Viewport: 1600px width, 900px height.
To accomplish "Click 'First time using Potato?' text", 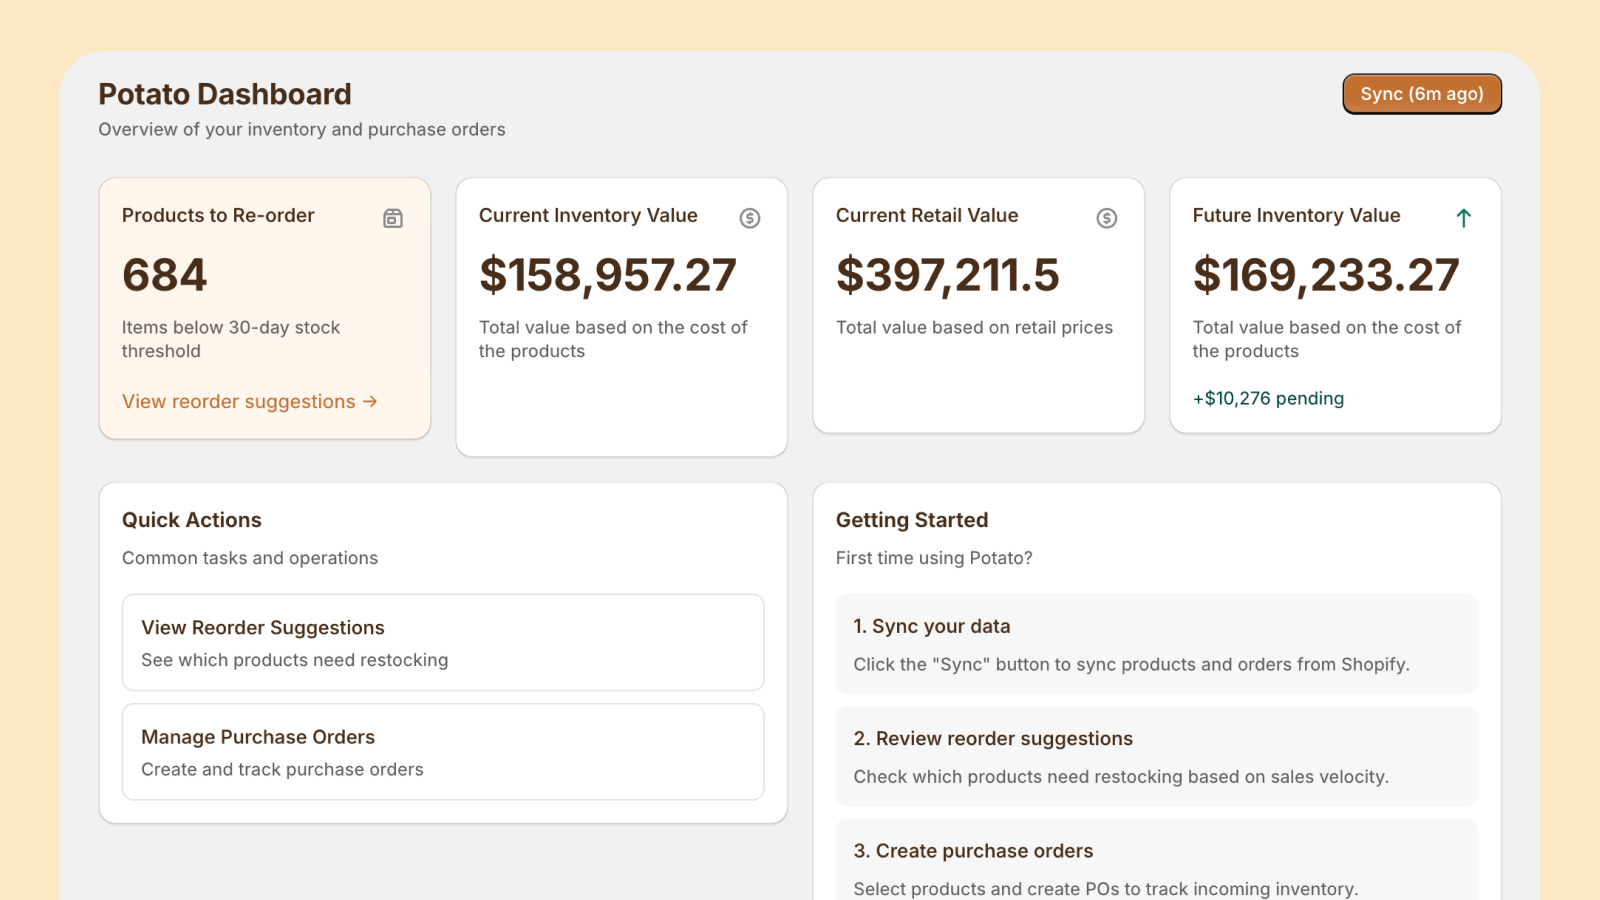I will pos(934,558).
